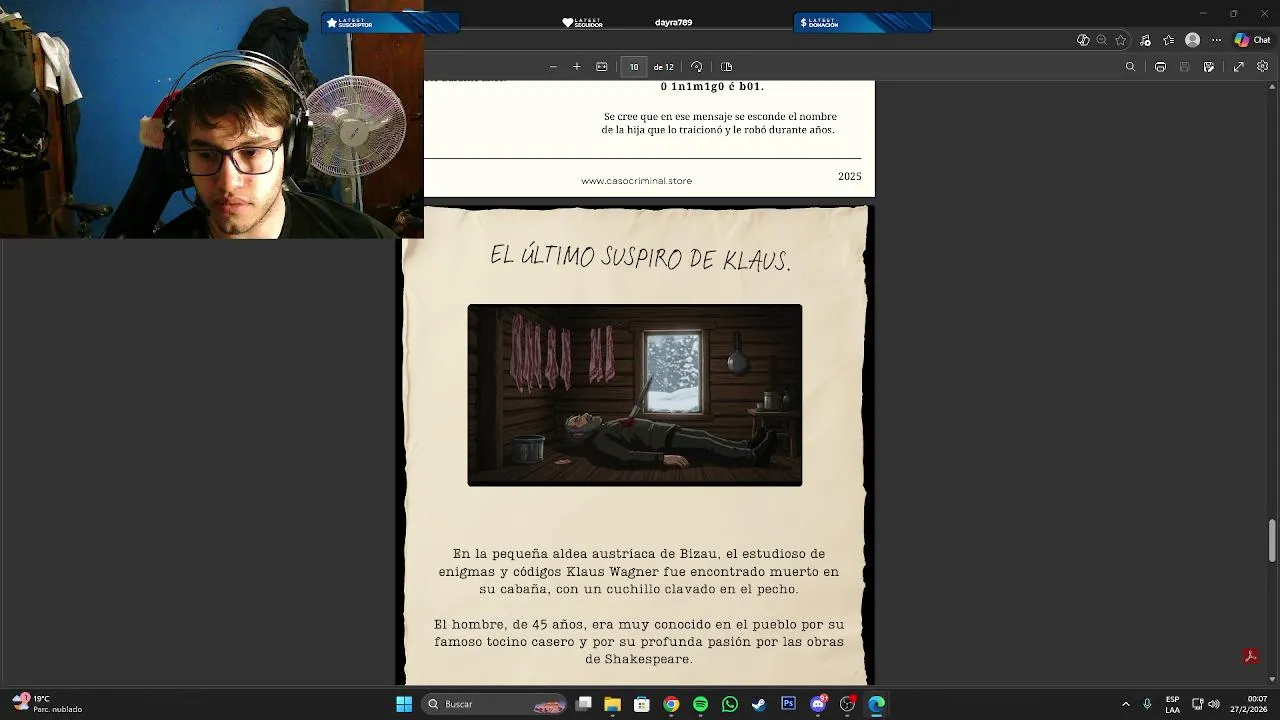
Task: Click the magnifier zoom icon in the address bar
Action: tap(1102, 40)
